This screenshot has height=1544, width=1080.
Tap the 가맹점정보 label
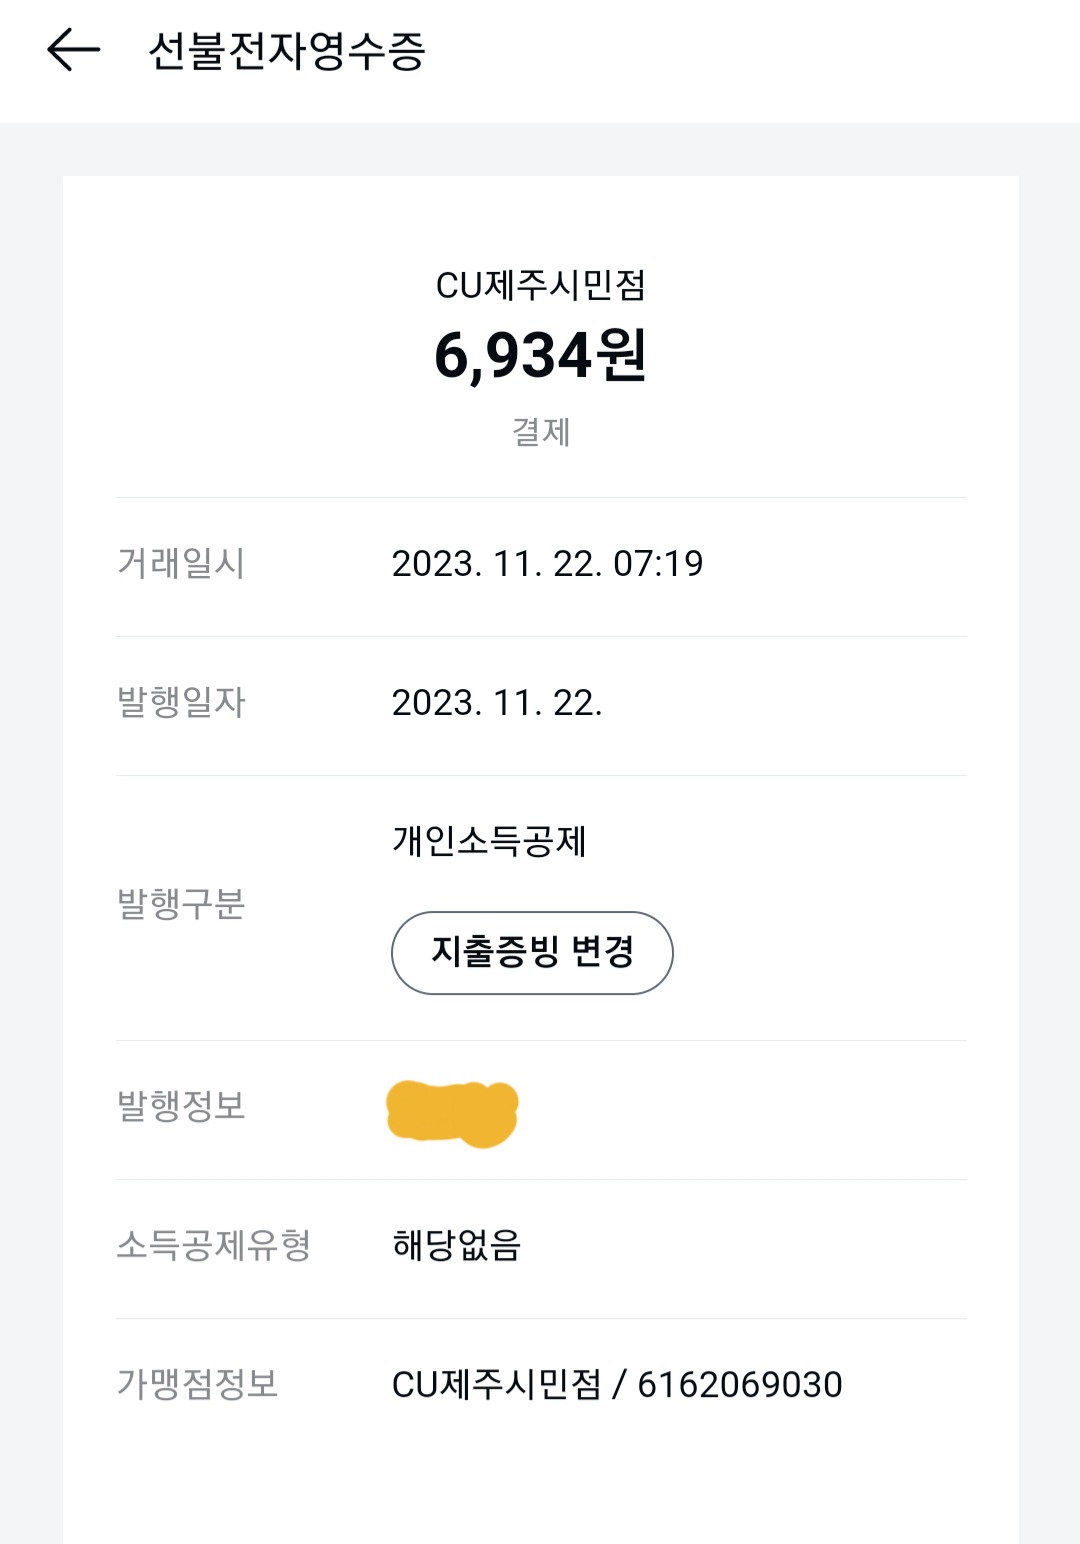tap(198, 1384)
